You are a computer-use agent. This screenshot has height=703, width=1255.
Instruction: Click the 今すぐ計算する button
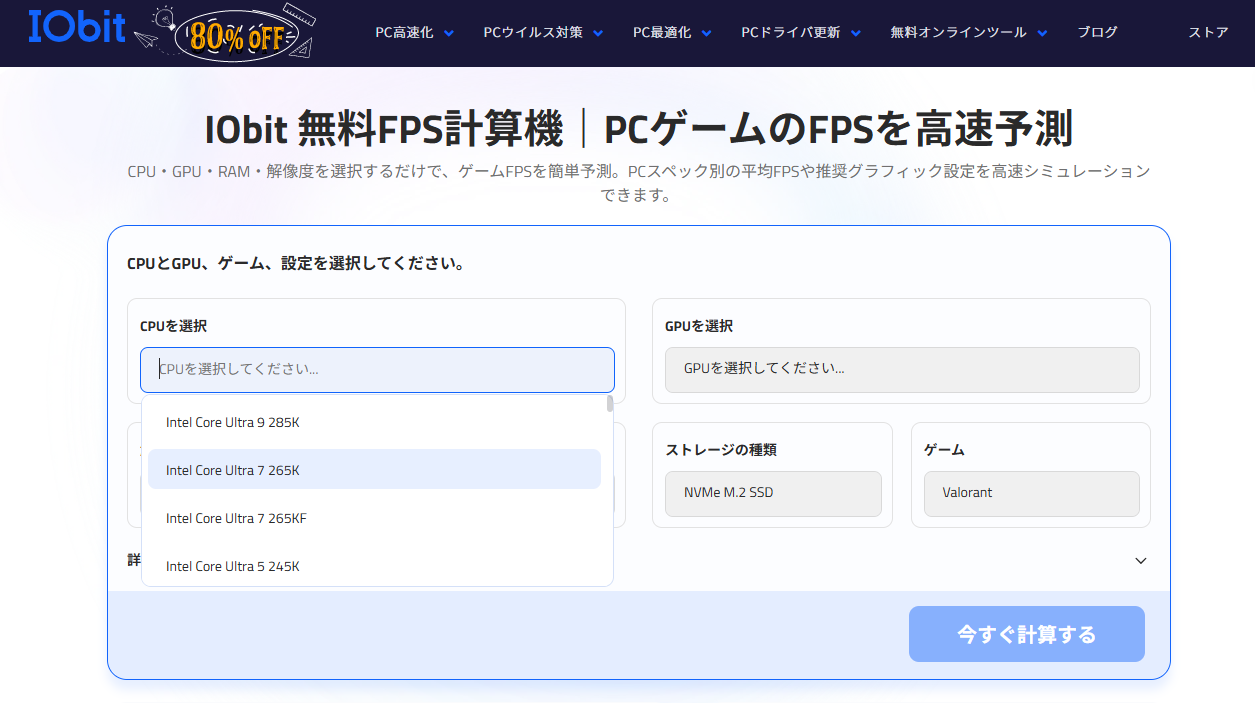1027,634
